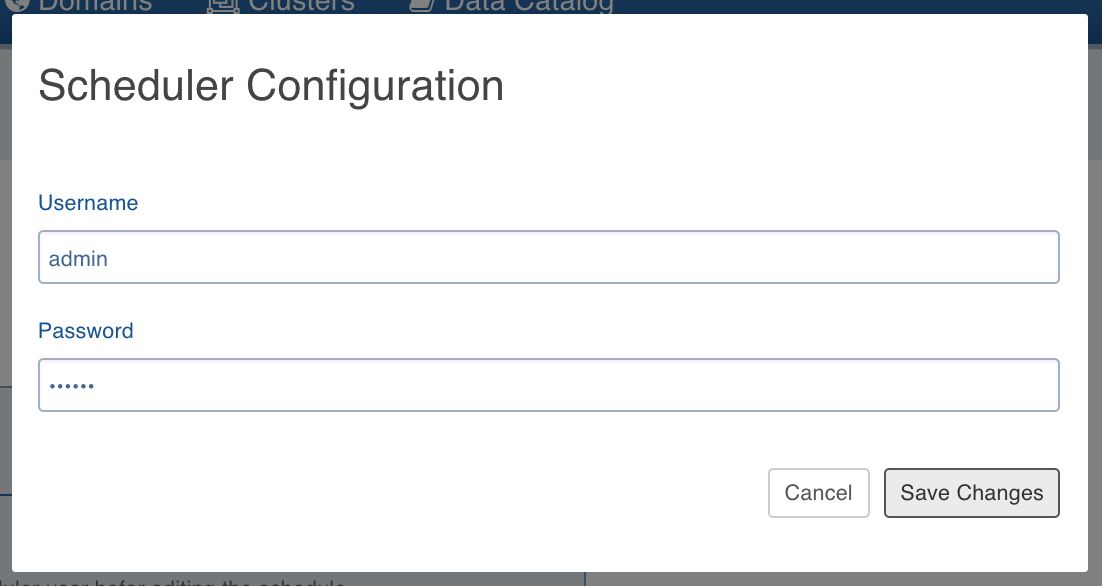Click empty space left of Cancel button
The width and height of the screenshot is (1102, 586).
[x=401, y=493]
